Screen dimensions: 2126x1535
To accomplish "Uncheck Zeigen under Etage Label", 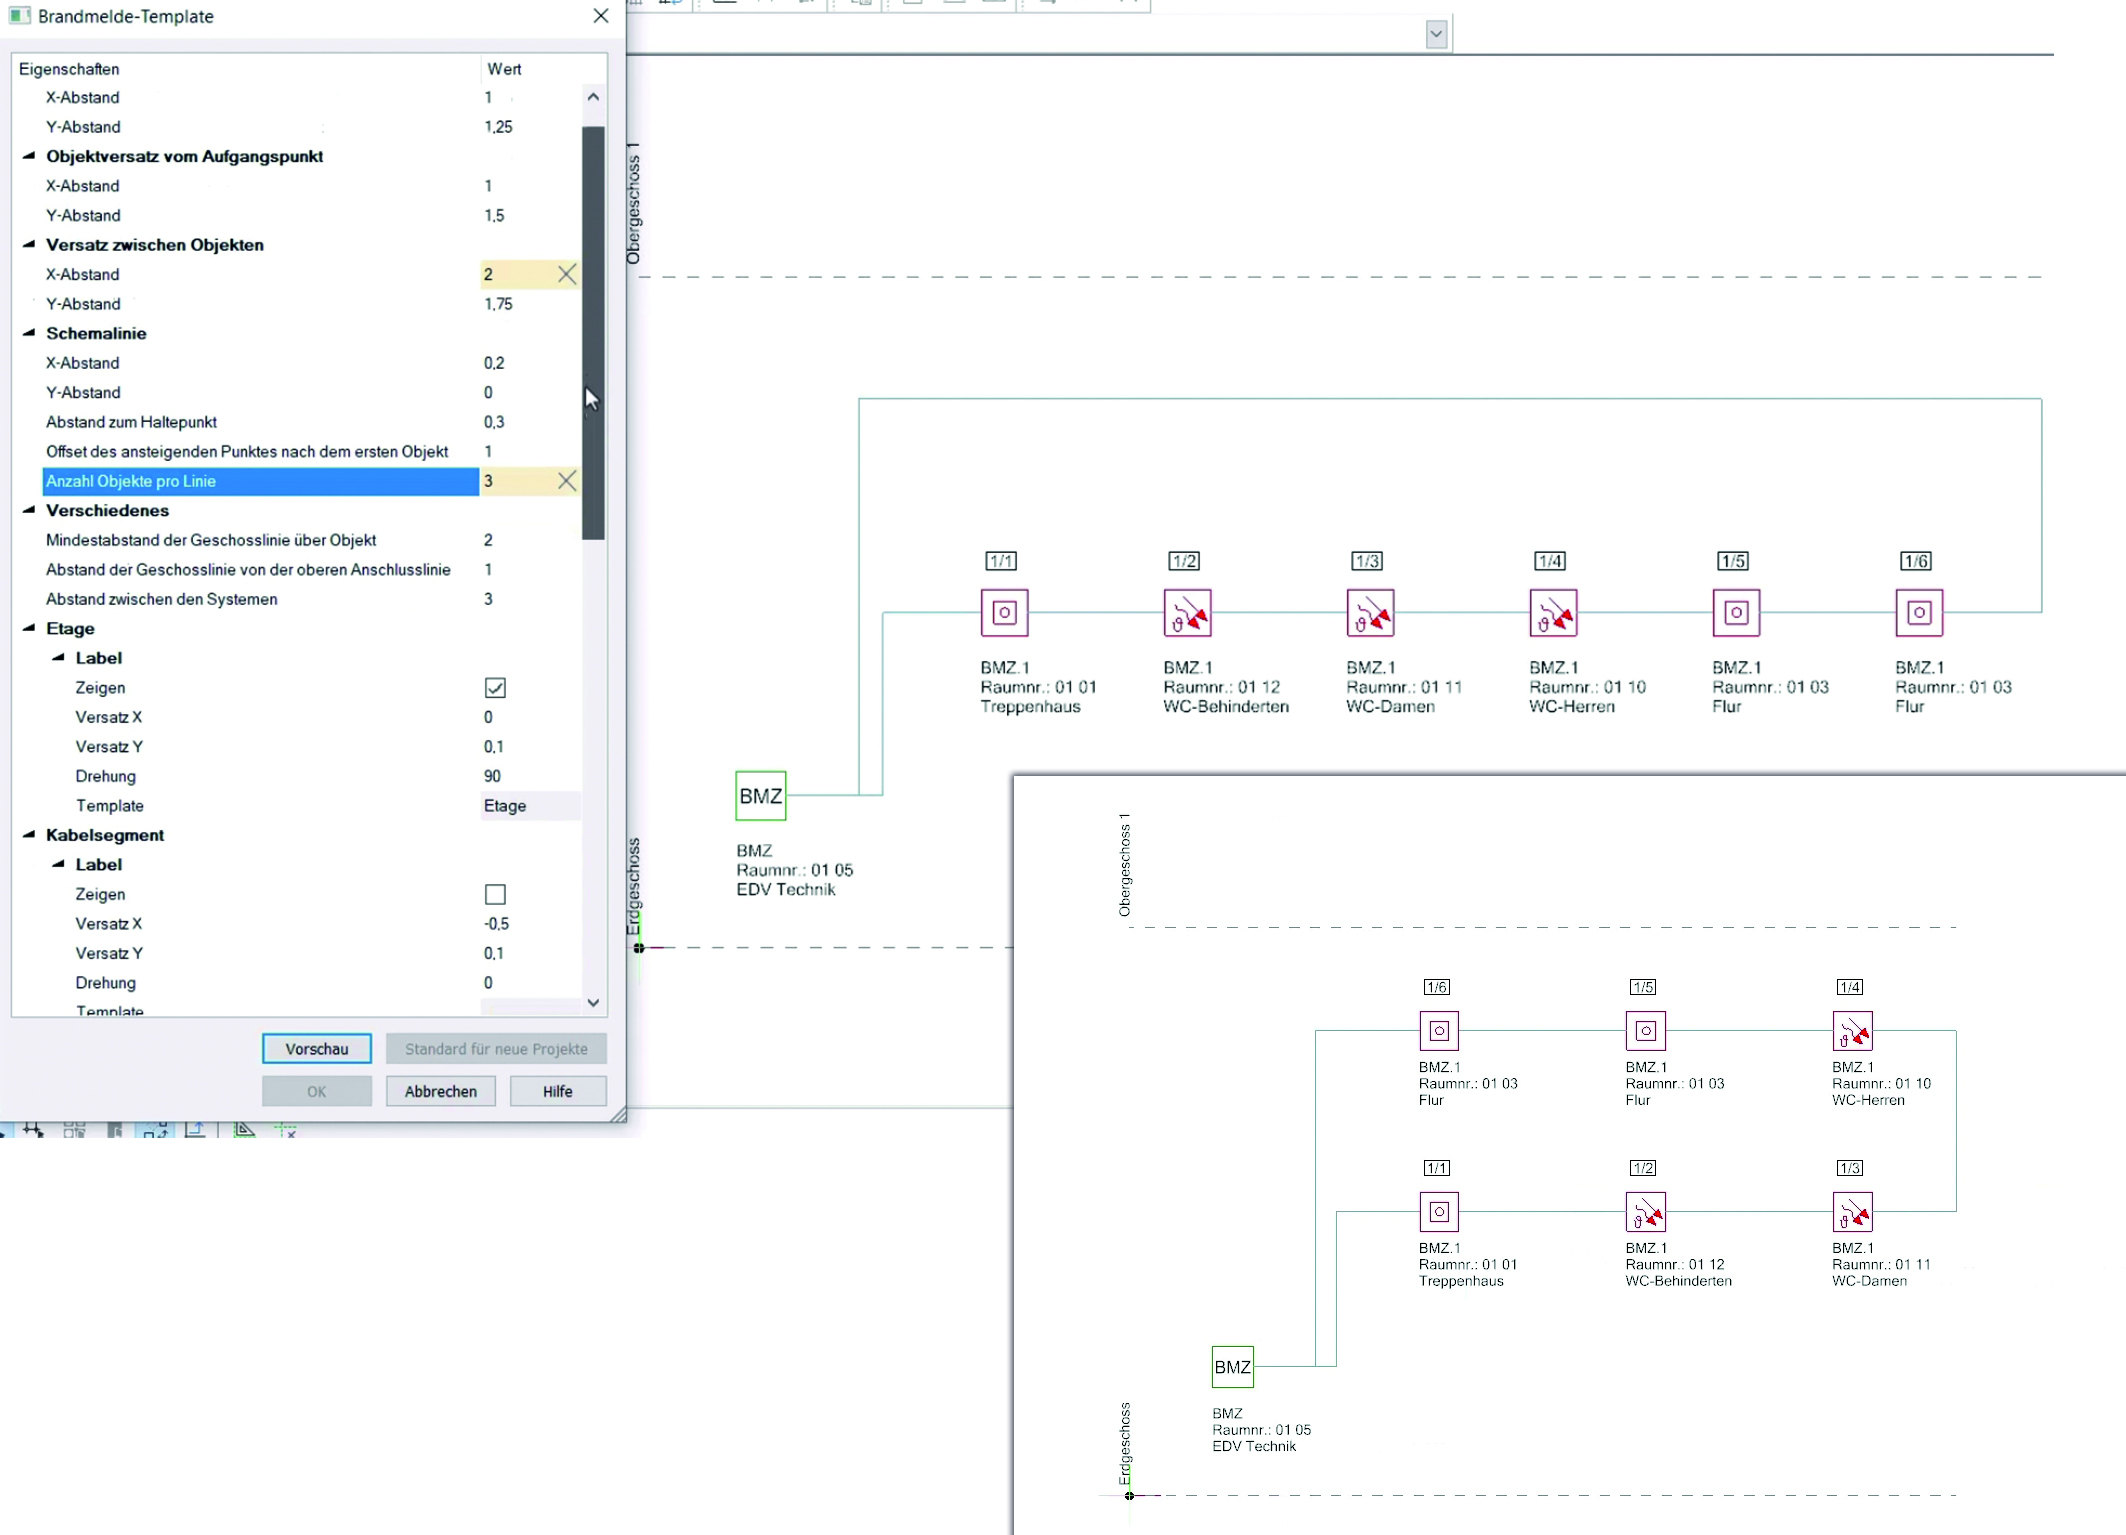I will (x=495, y=688).
